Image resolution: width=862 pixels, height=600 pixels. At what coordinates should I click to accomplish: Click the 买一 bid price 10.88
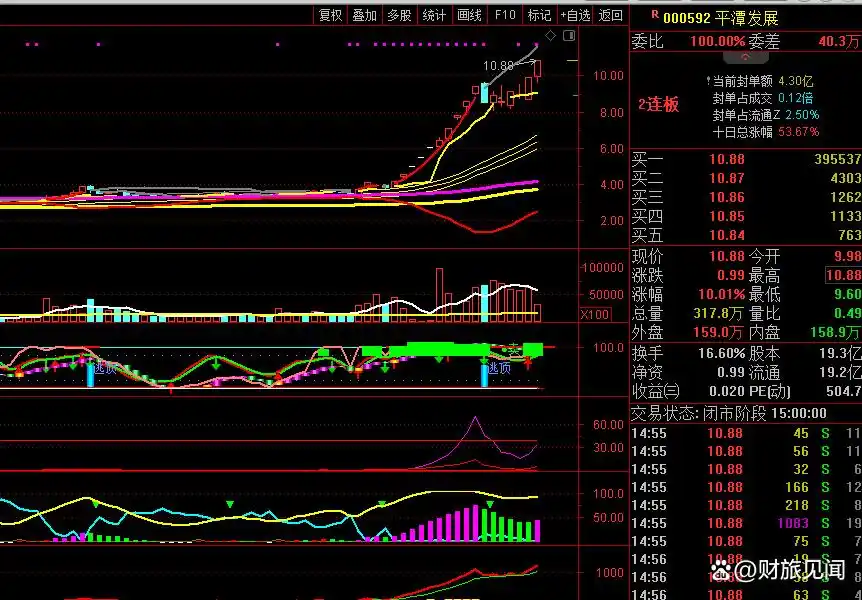coord(726,159)
